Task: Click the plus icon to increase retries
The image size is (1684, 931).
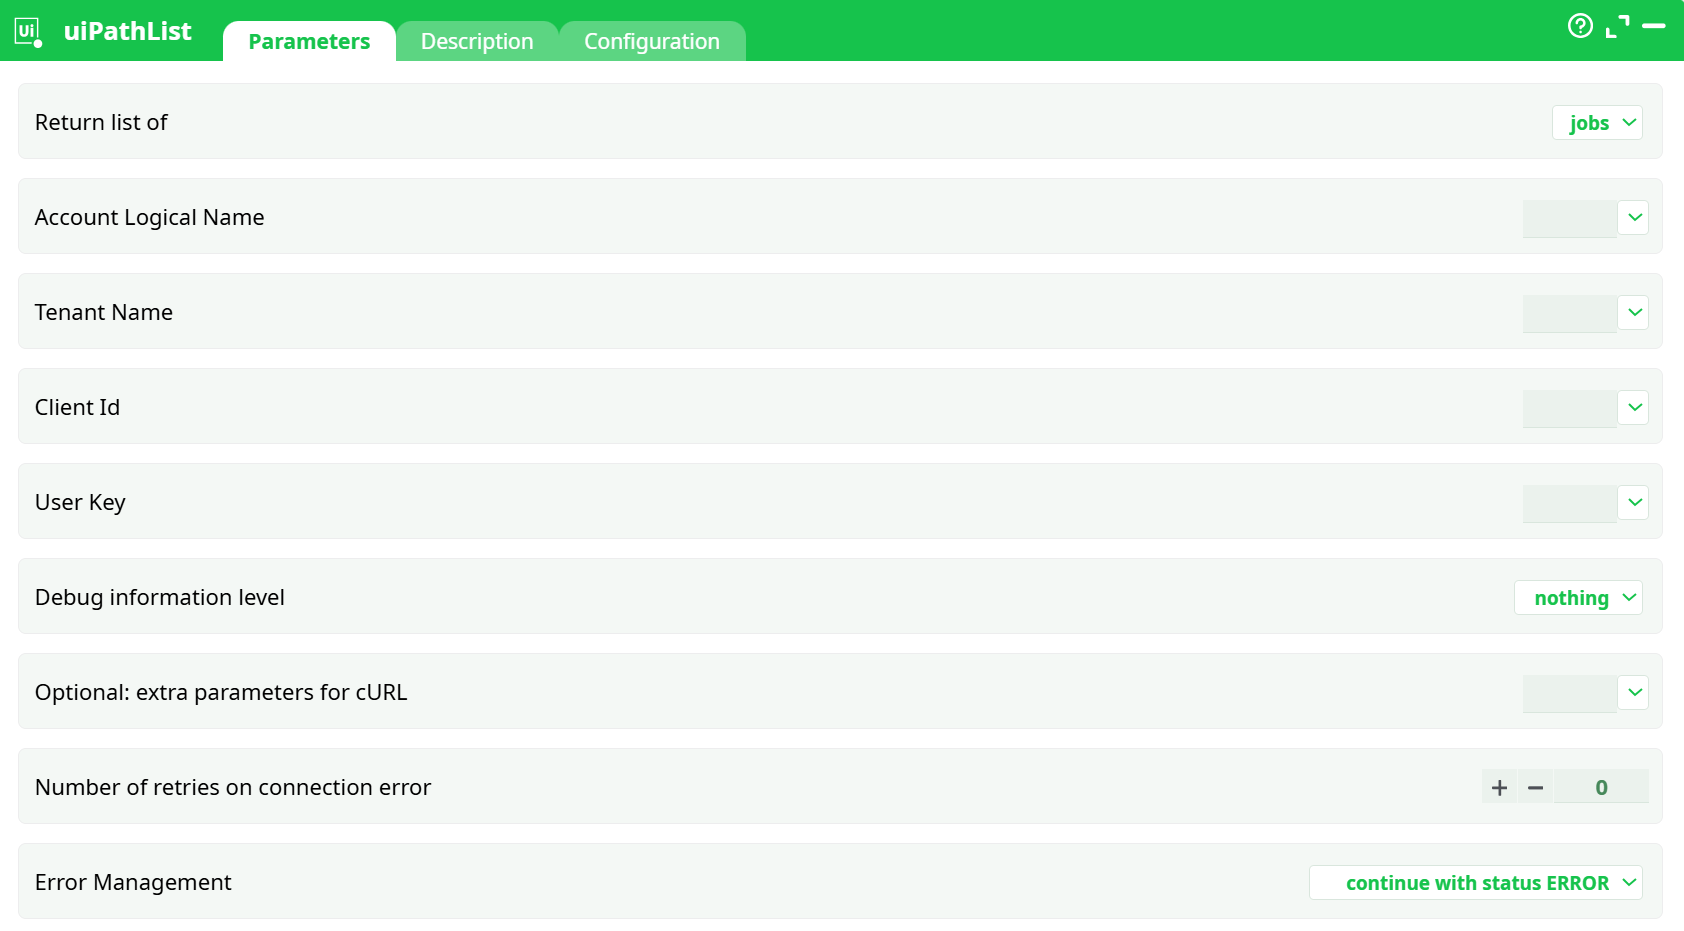Action: [1499, 787]
